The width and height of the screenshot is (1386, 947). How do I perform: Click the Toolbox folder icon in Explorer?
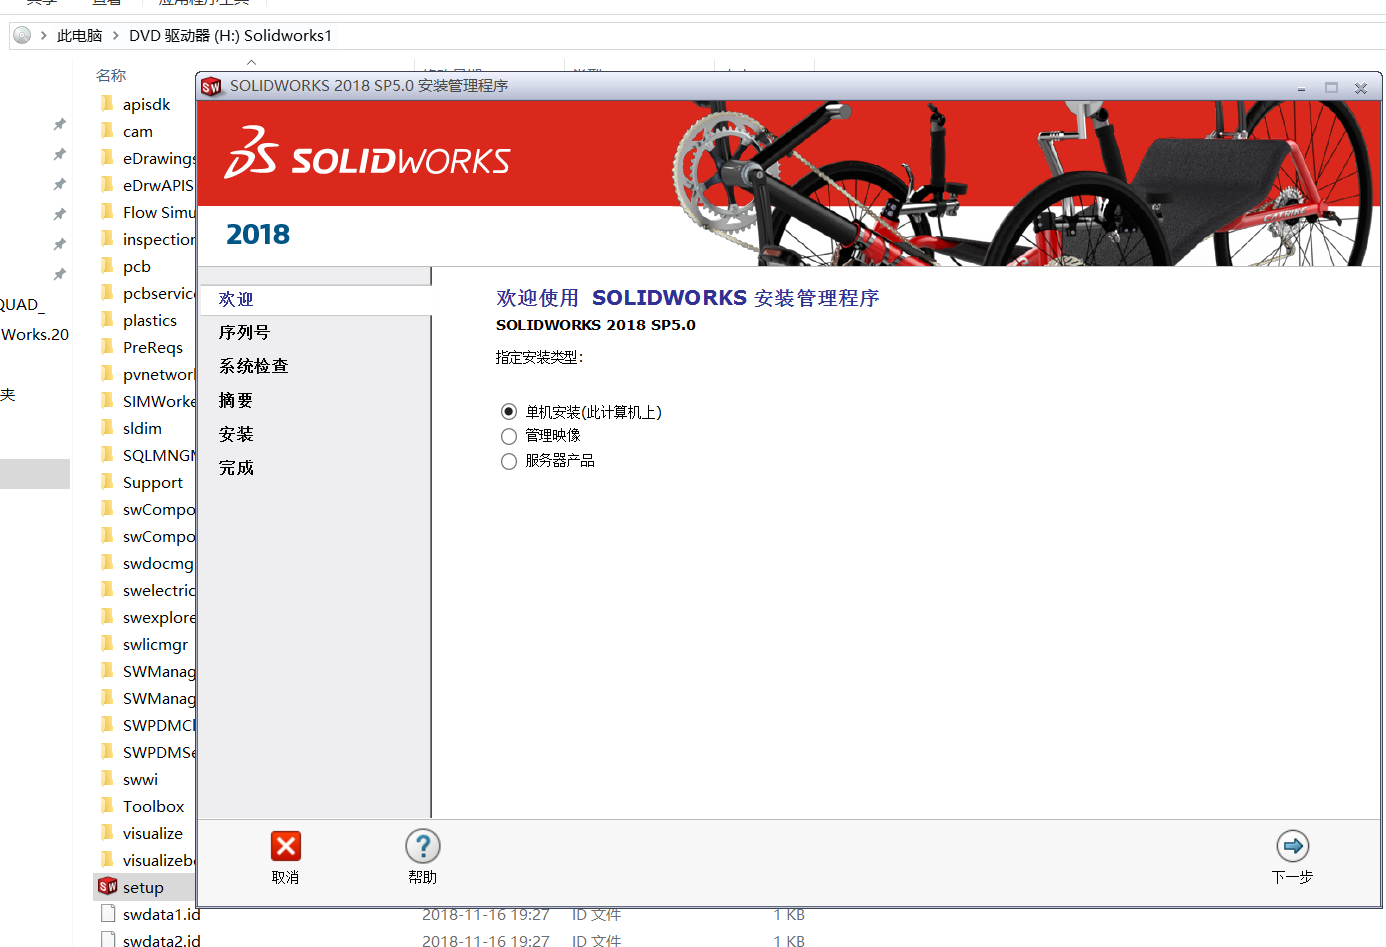(x=107, y=805)
